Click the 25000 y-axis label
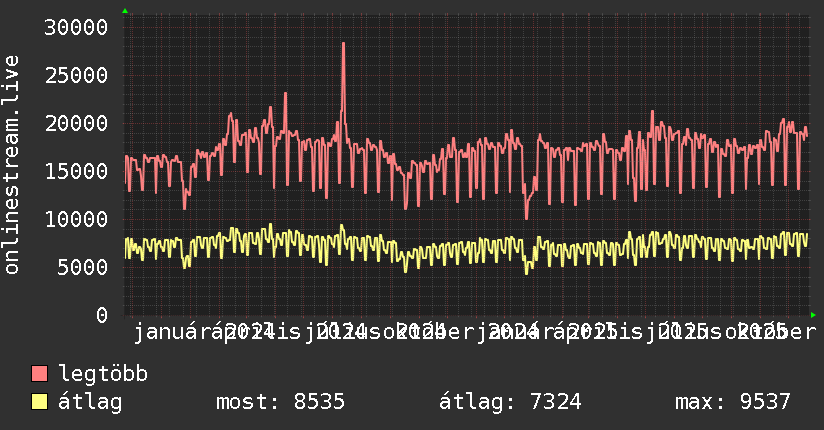The width and height of the screenshot is (824, 430). tap(76, 76)
